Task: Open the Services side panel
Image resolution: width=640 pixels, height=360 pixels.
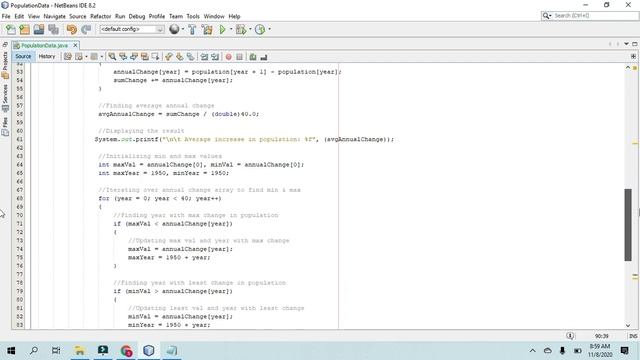Action: [5, 98]
